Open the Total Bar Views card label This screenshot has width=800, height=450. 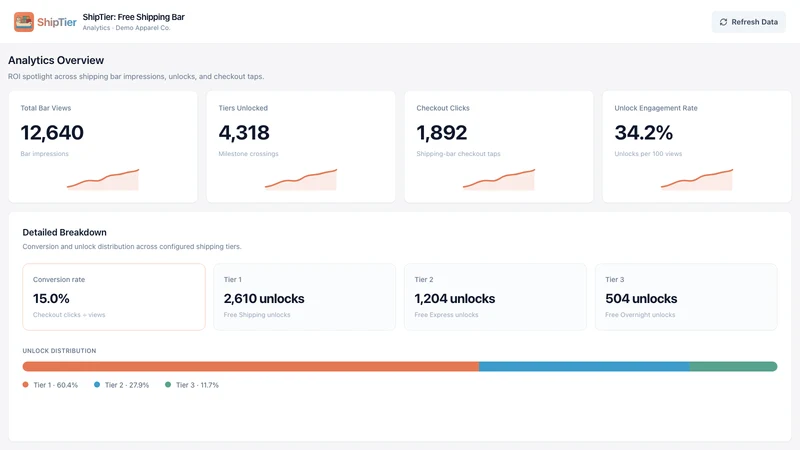(46, 108)
